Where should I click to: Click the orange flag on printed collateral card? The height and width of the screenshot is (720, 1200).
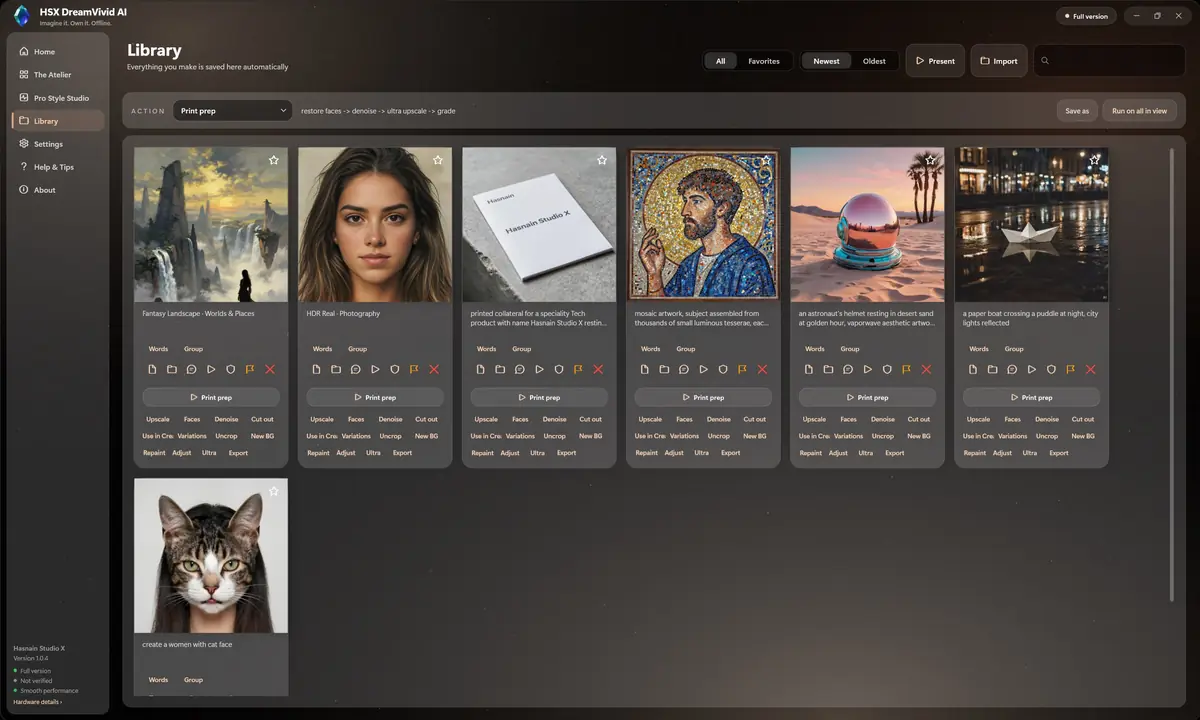tap(578, 369)
